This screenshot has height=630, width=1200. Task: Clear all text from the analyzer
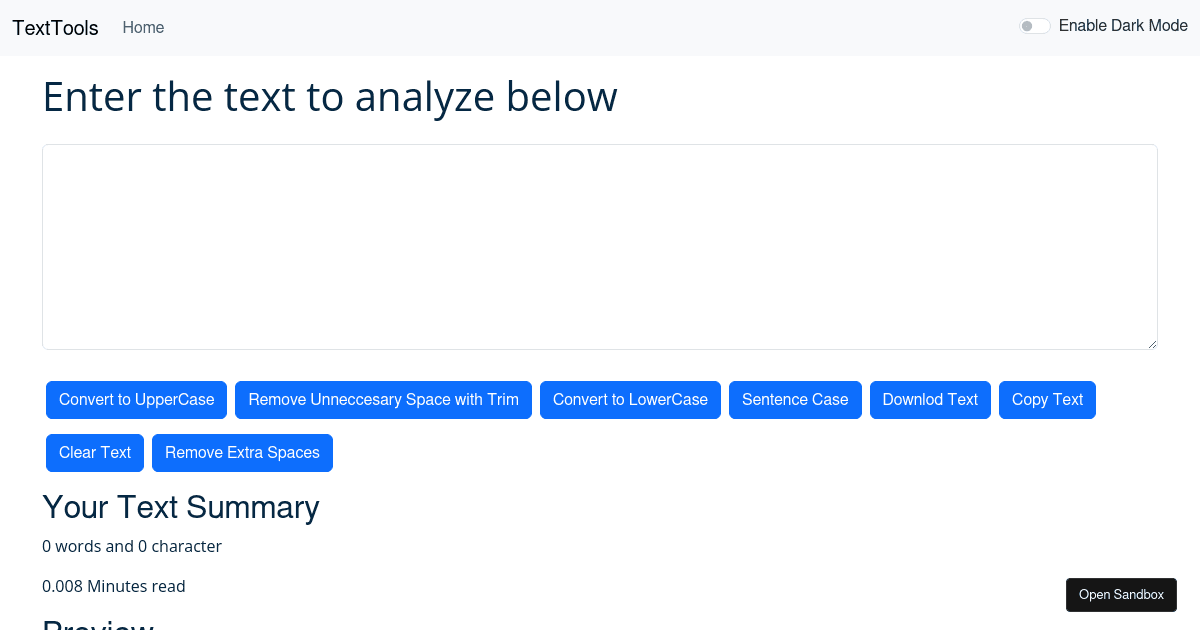pos(94,452)
